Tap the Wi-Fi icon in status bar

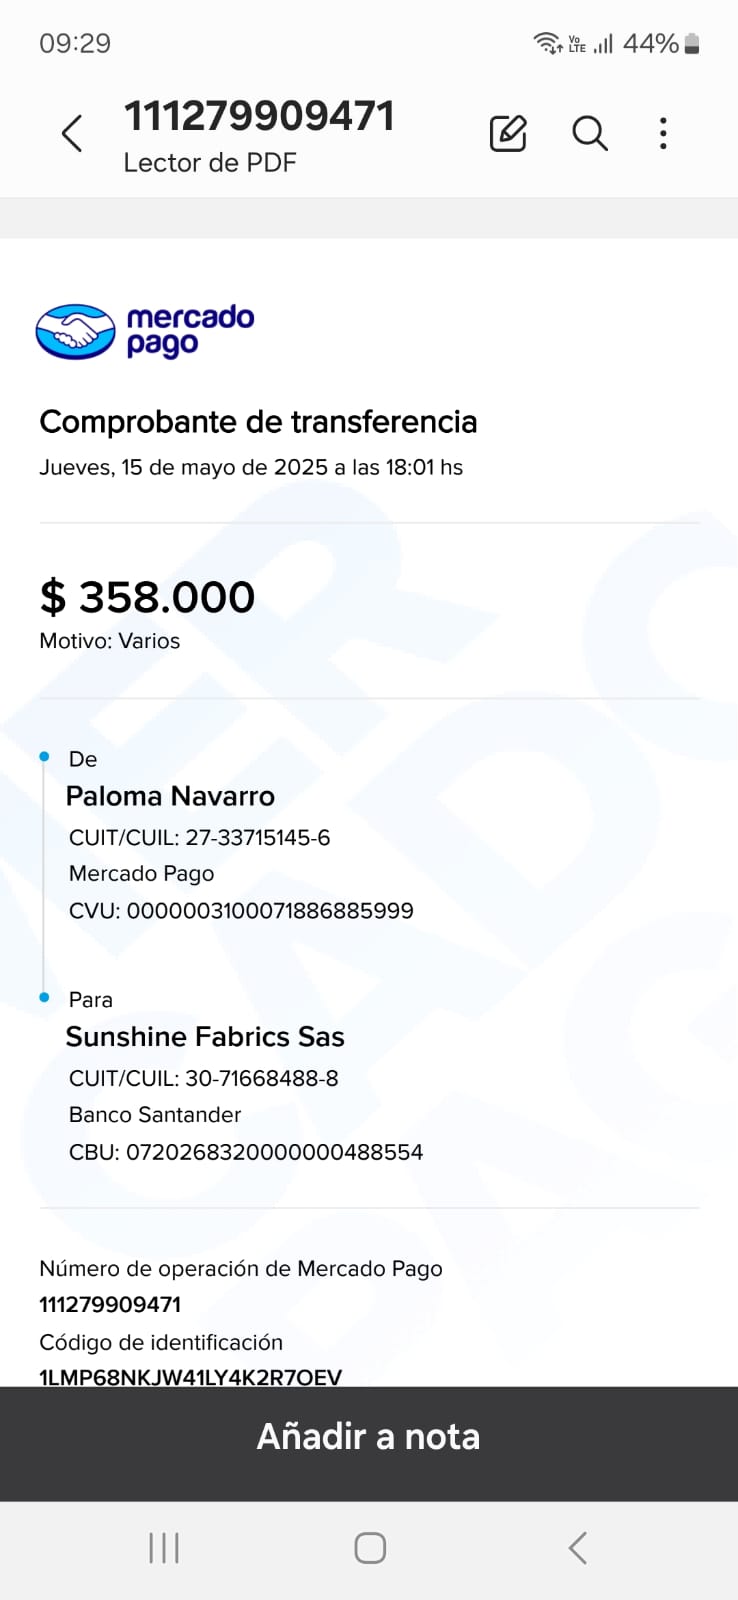[547, 43]
